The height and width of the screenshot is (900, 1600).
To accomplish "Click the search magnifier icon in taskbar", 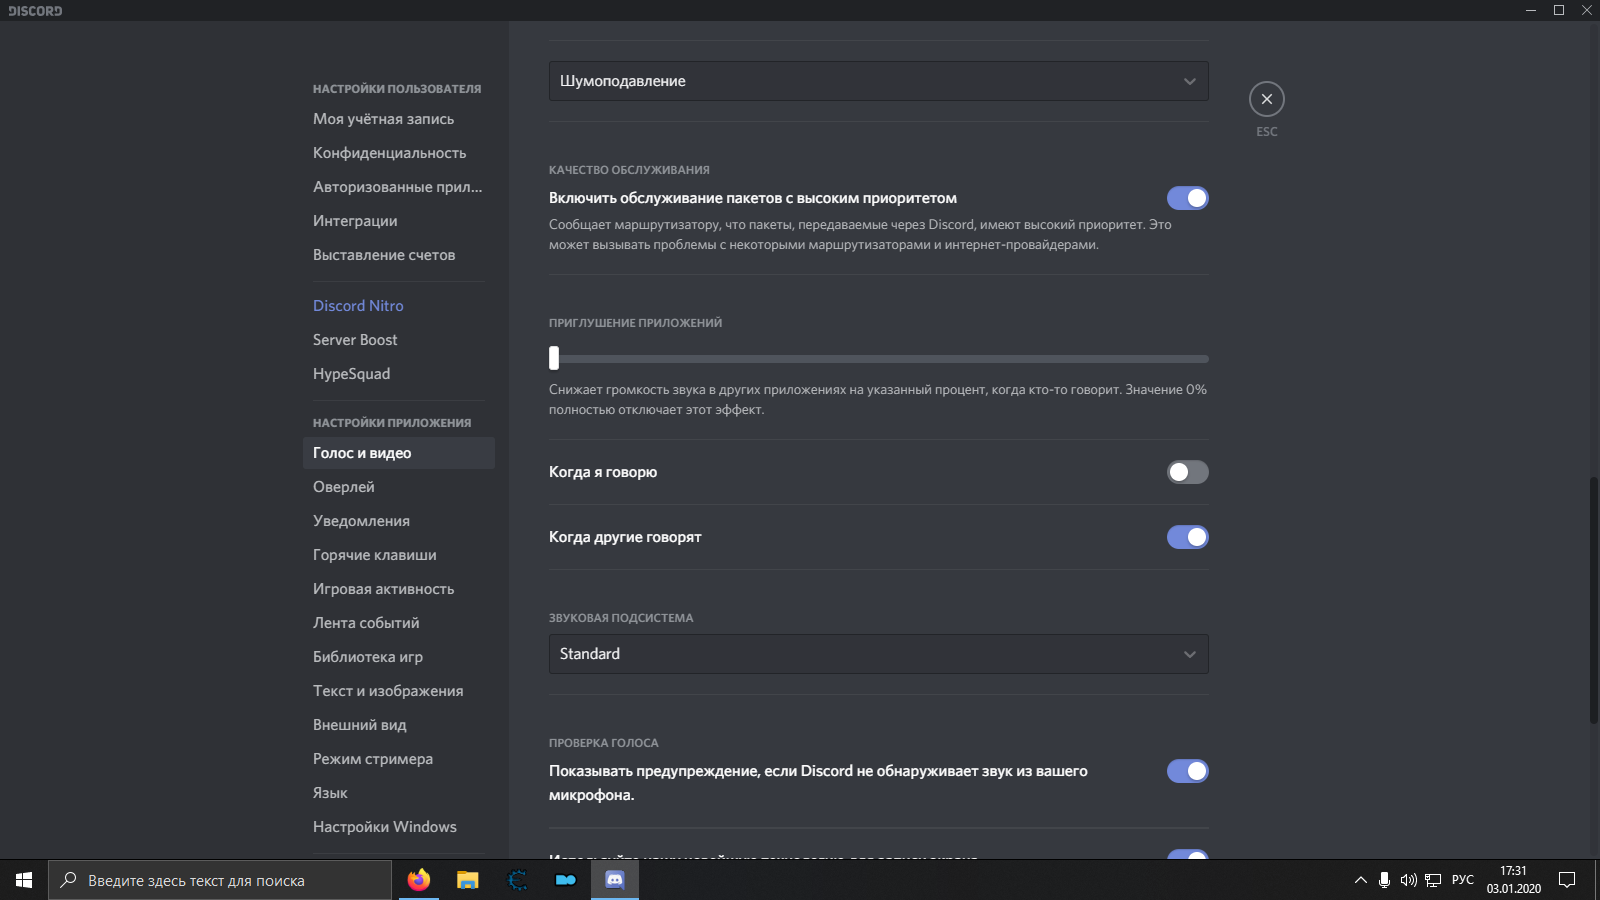I will pos(68,880).
